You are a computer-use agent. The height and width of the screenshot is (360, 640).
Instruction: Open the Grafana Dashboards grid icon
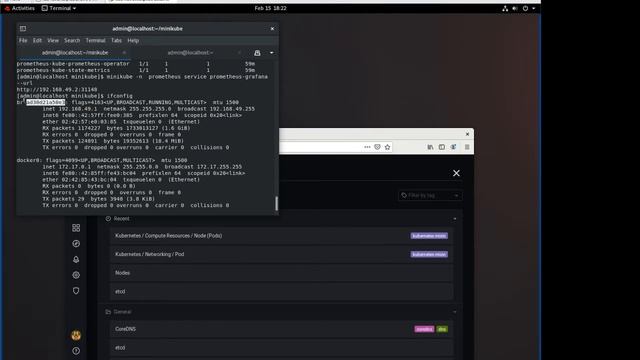point(76,228)
